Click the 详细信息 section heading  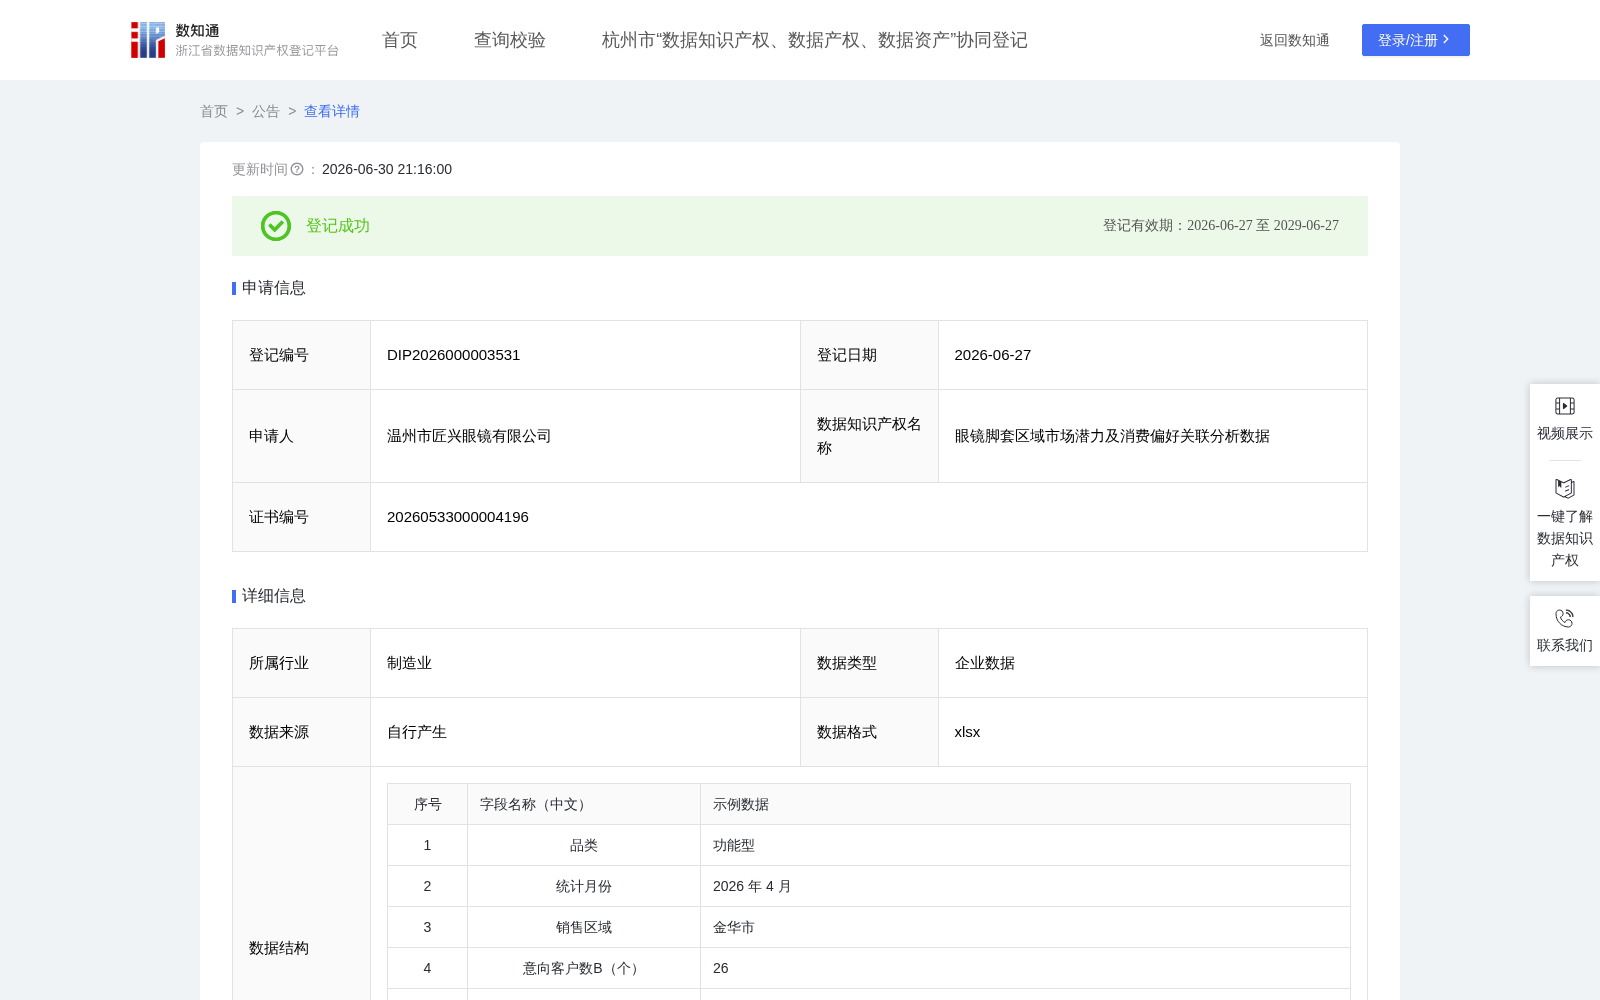click(x=274, y=596)
